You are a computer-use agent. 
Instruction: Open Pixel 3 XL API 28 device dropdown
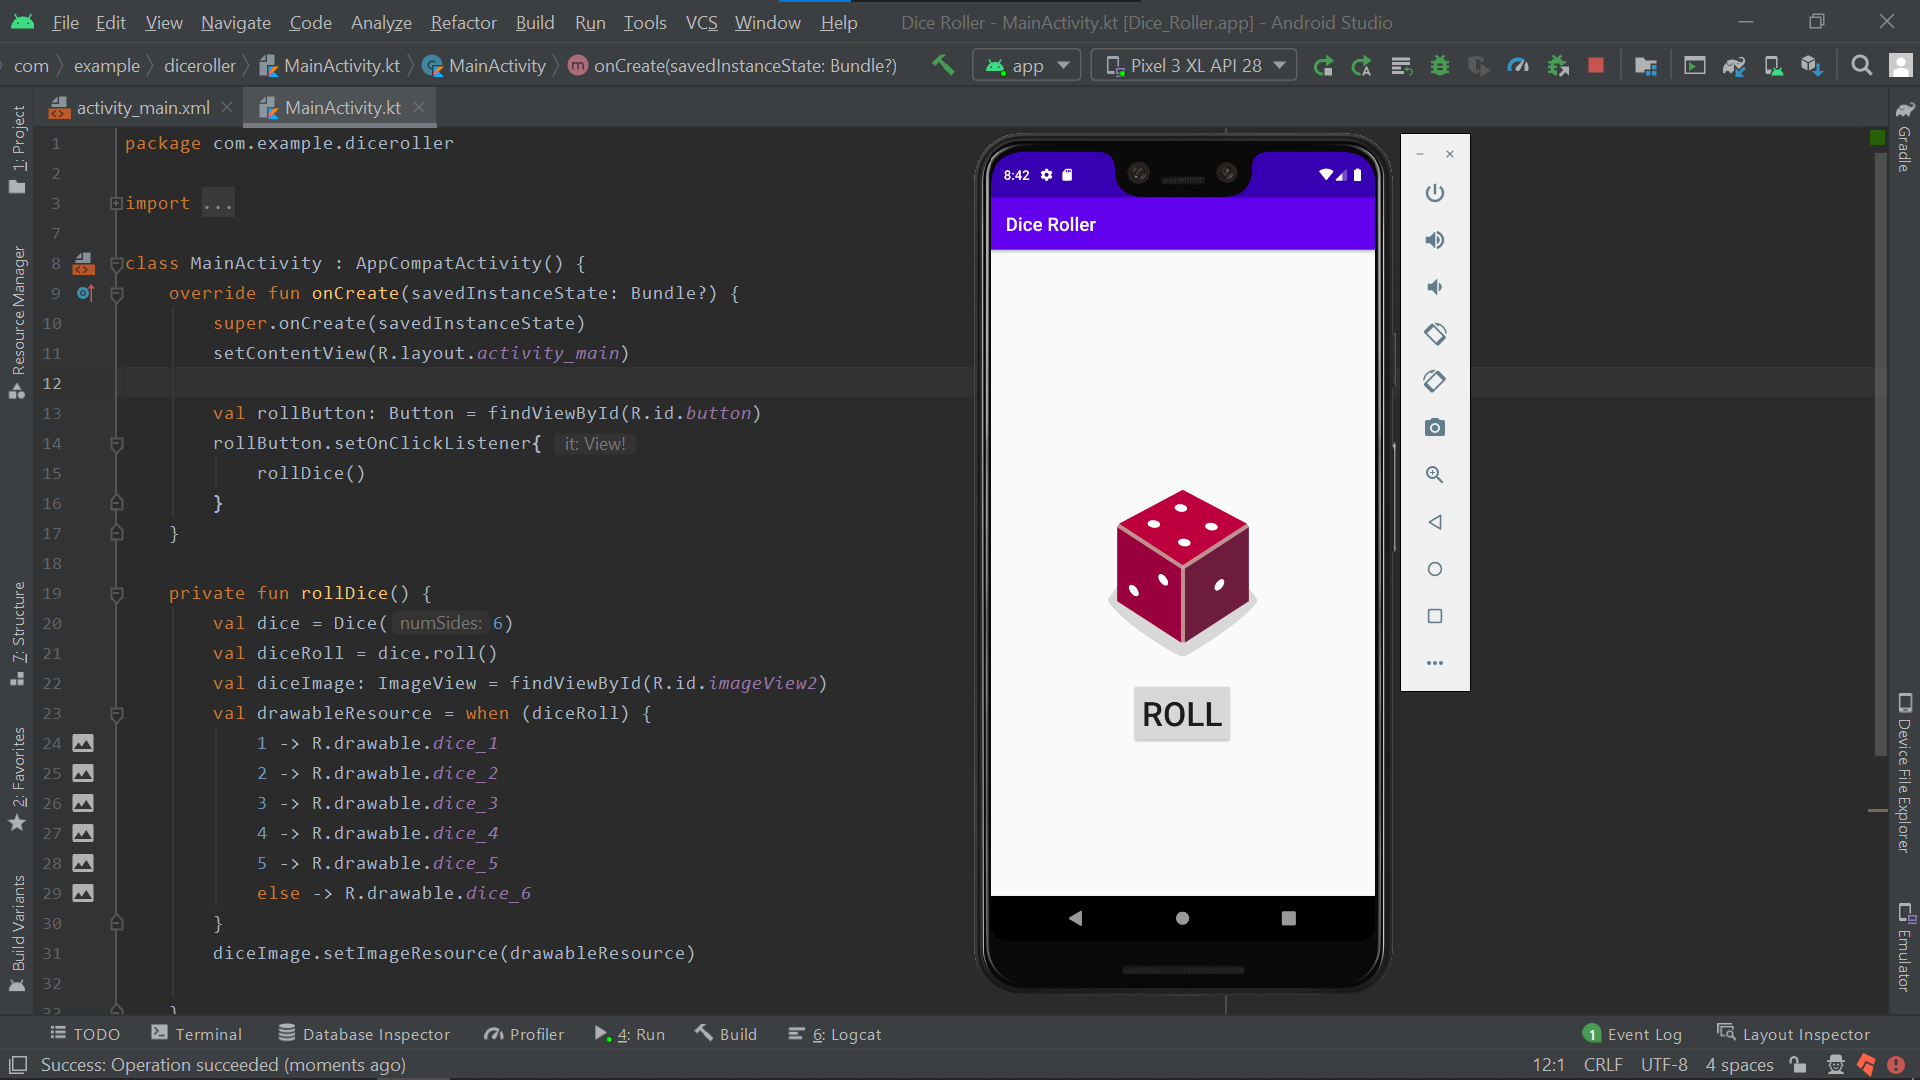tap(1194, 66)
